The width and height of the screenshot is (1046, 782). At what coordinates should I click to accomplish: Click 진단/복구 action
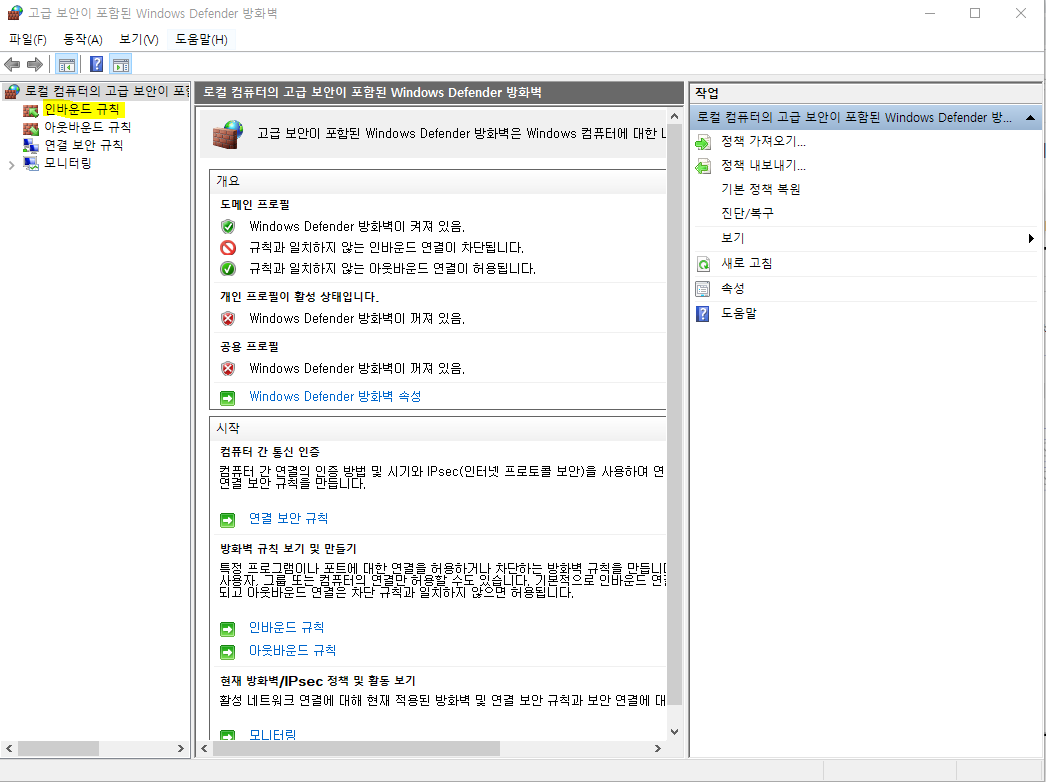coord(747,214)
